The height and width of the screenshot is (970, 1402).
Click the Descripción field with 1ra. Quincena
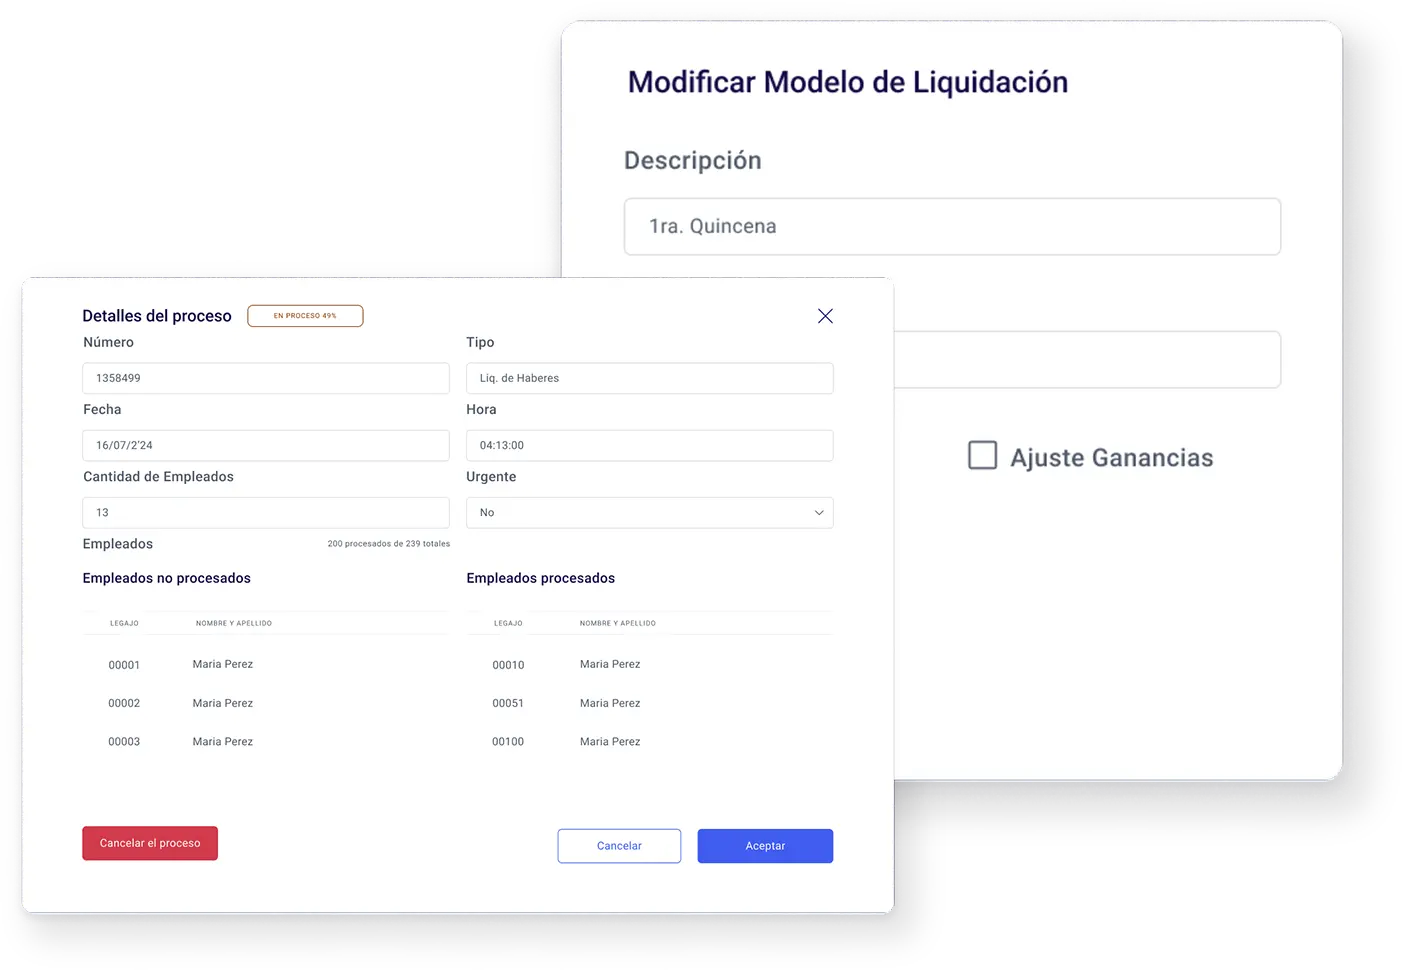click(x=952, y=227)
